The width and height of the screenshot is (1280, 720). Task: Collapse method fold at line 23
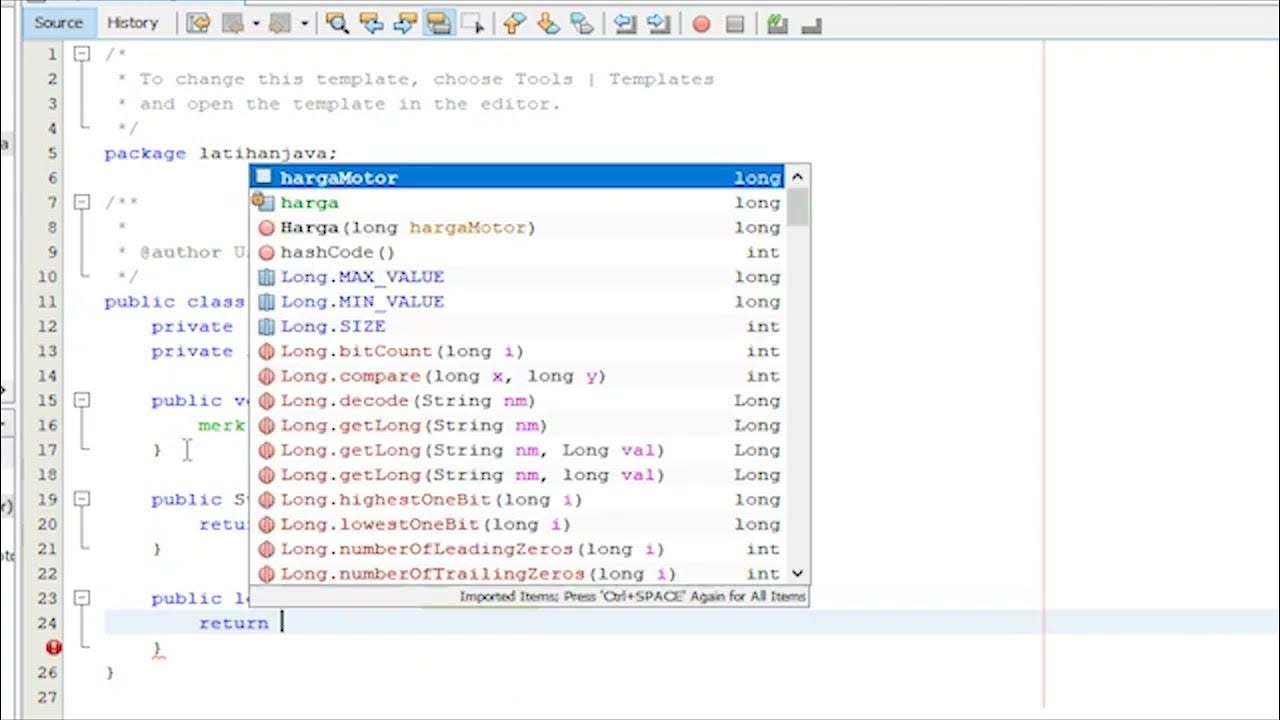[82, 598]
